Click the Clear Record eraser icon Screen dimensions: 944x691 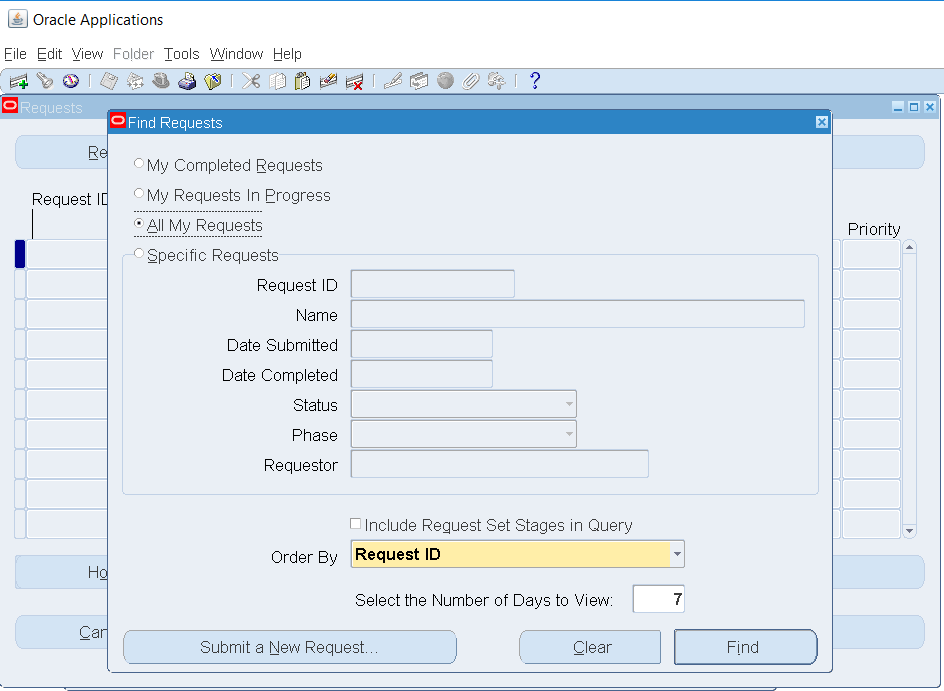(x=328, y=81)
